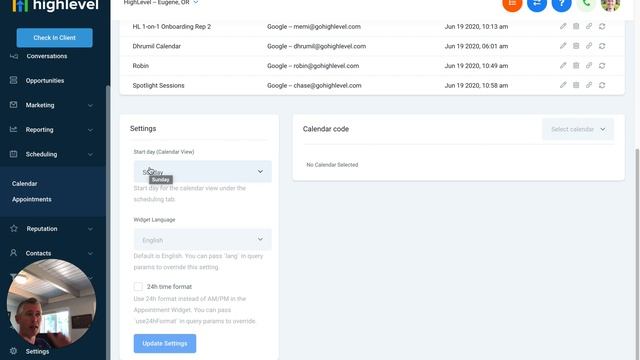
Task: Refresh sync for Dhrumil Calendar
Action: pyautogui.click(x=602, y=46)
